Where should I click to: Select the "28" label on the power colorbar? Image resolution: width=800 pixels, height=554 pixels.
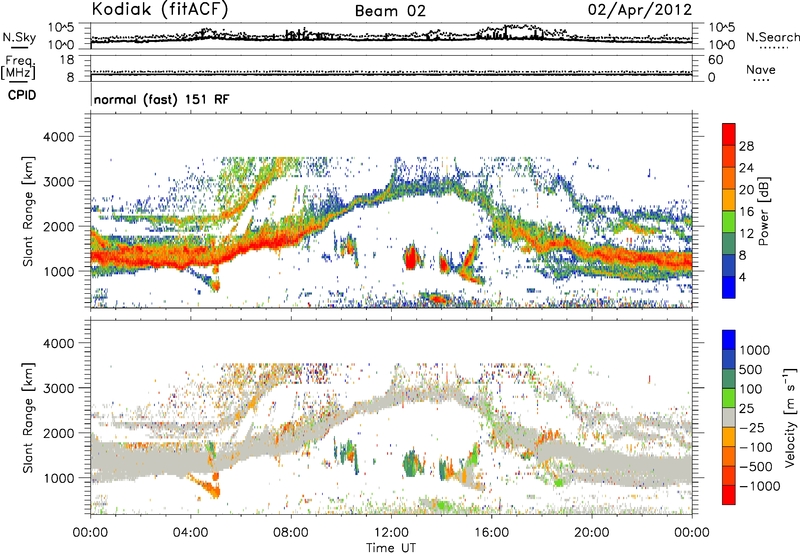click(x=746, y=146)
